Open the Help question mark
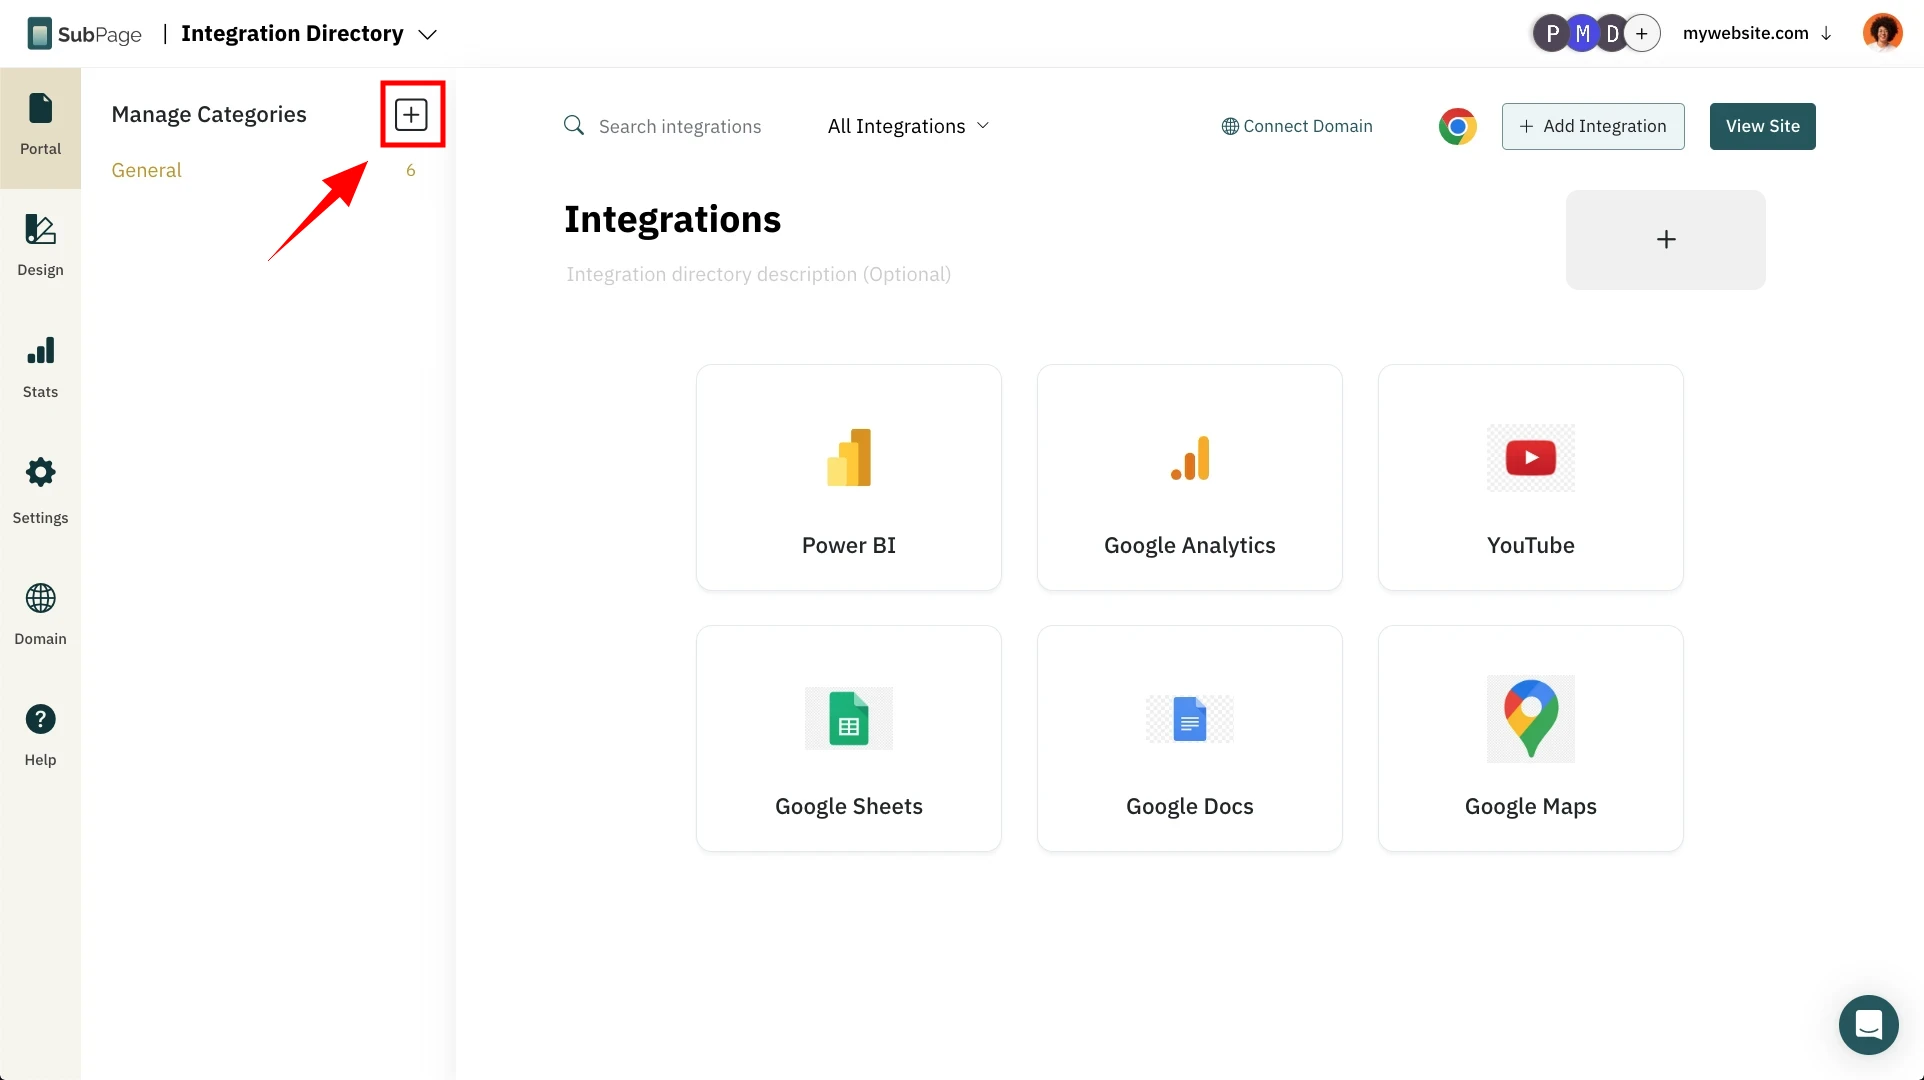This screenshot has height=1080, width=1924. tap(40, 736)
